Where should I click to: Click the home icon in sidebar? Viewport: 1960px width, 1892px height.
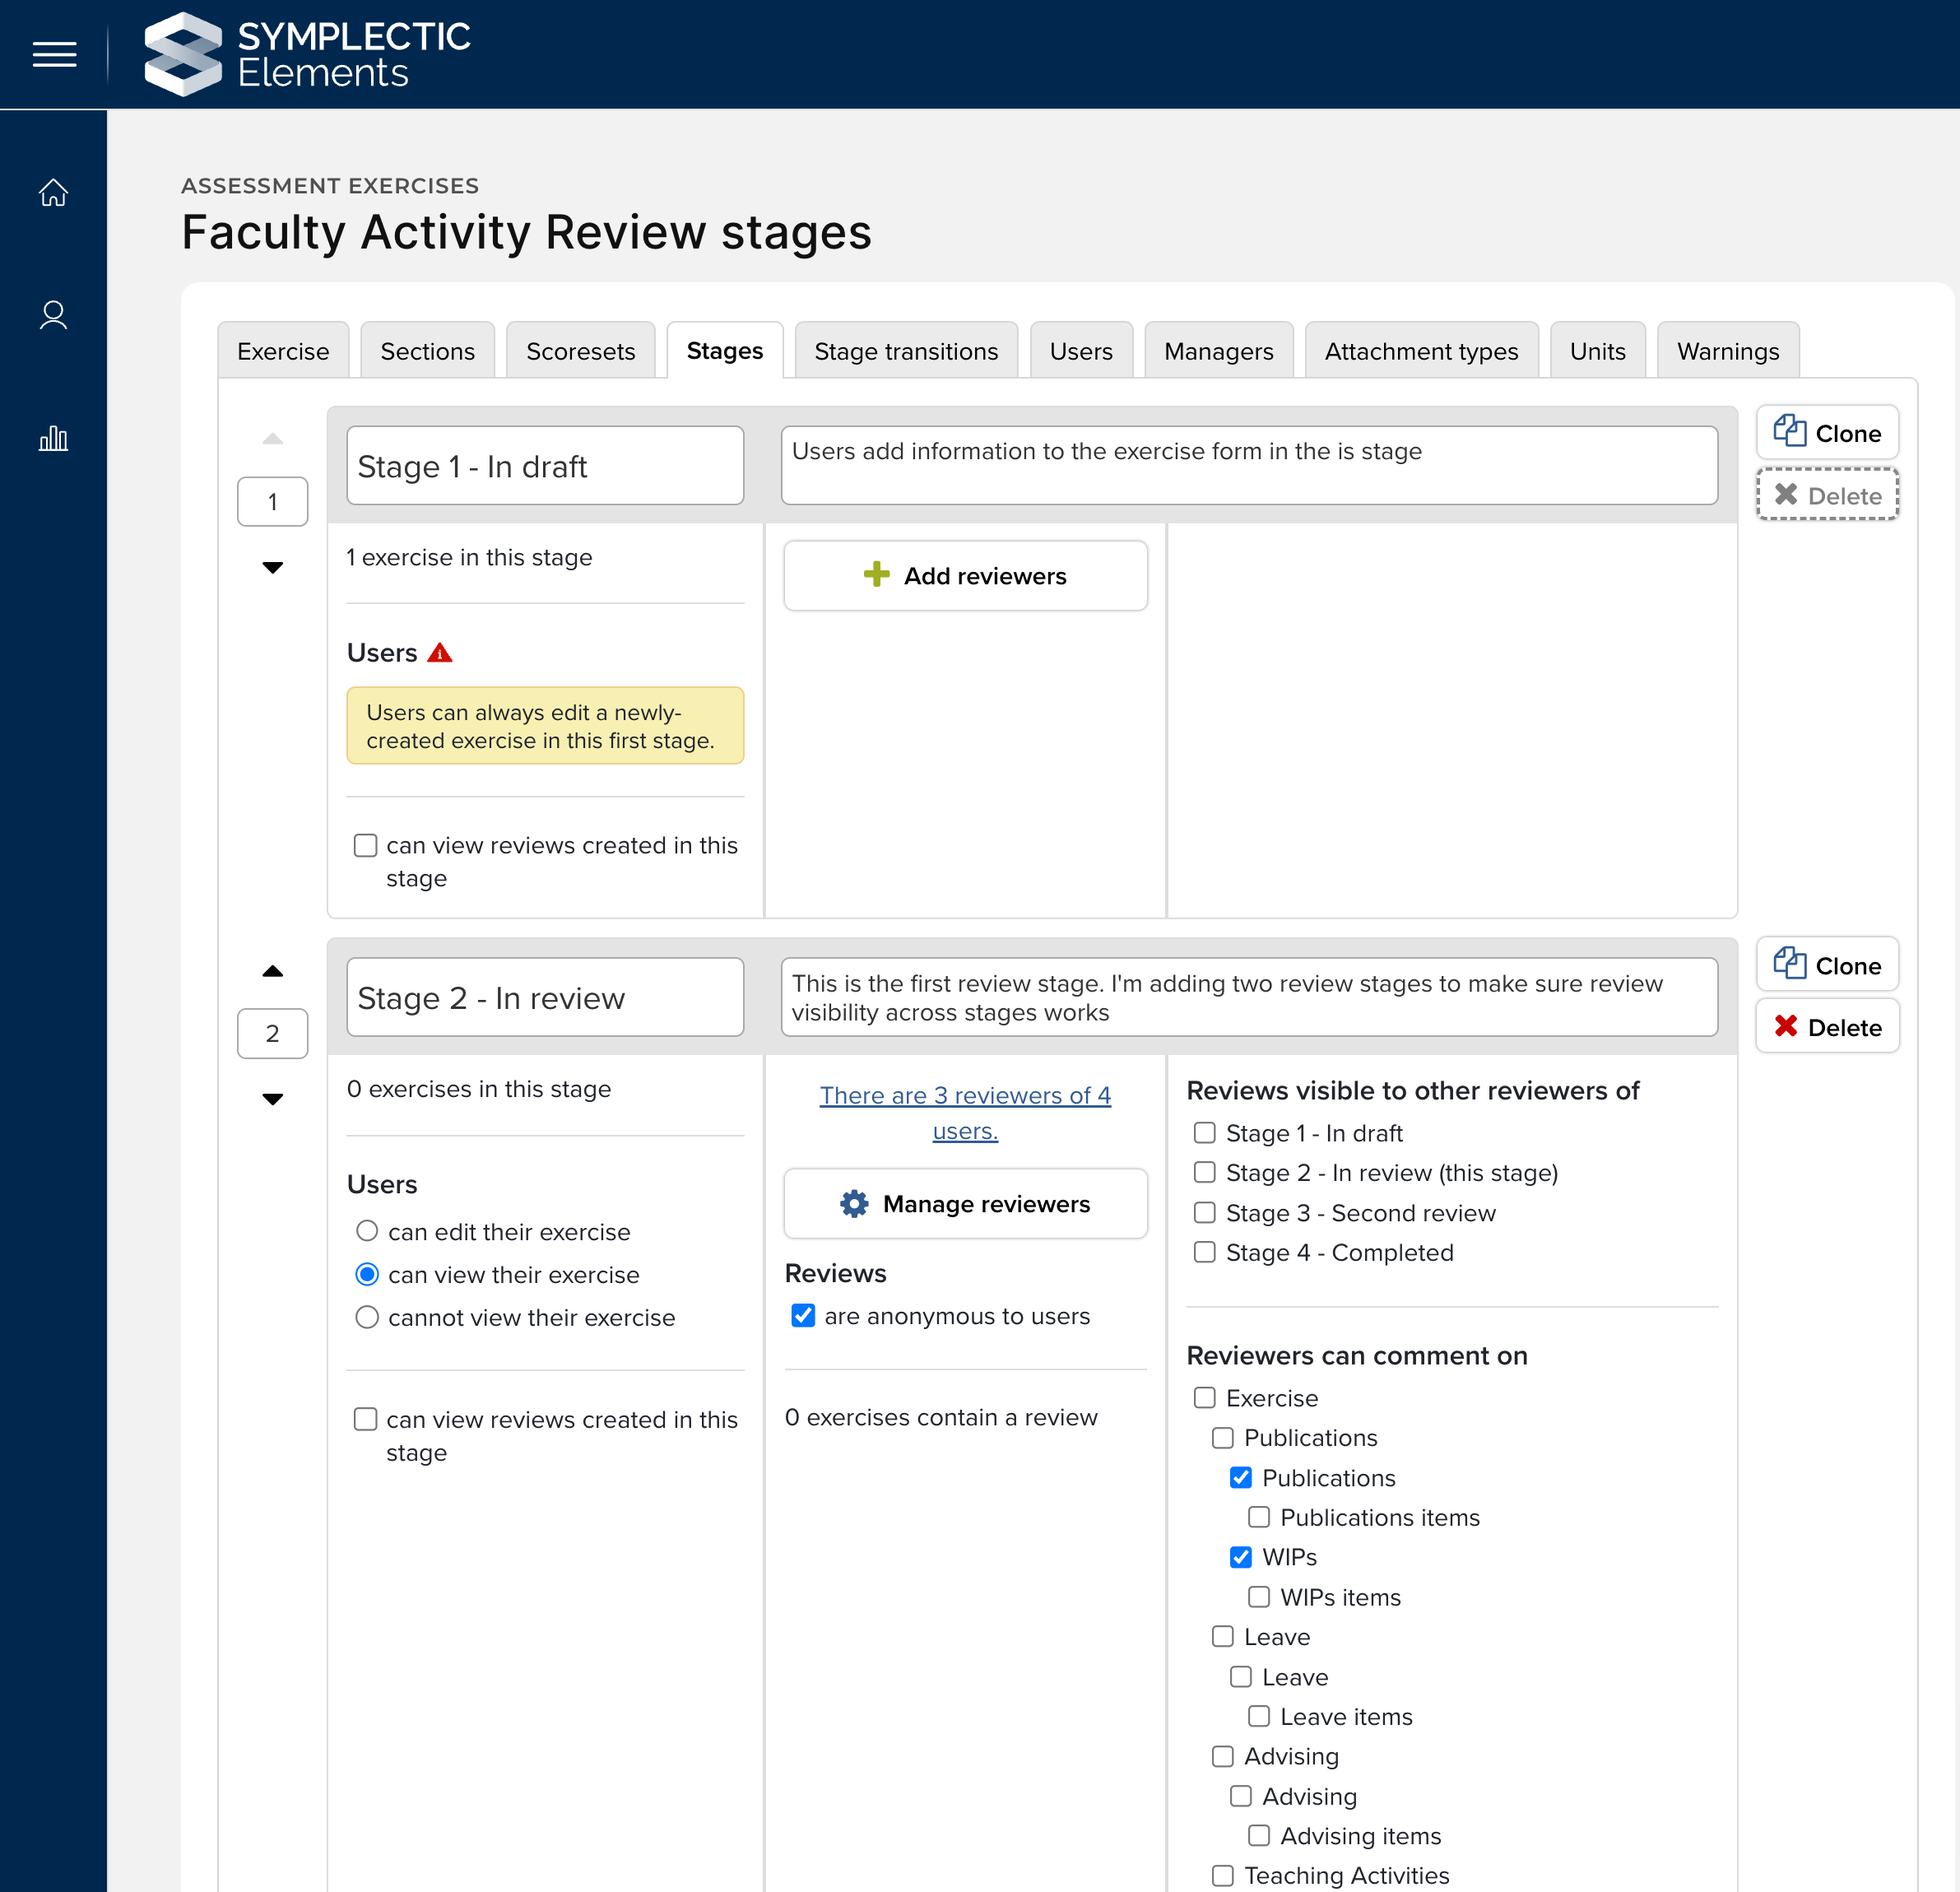53,192
